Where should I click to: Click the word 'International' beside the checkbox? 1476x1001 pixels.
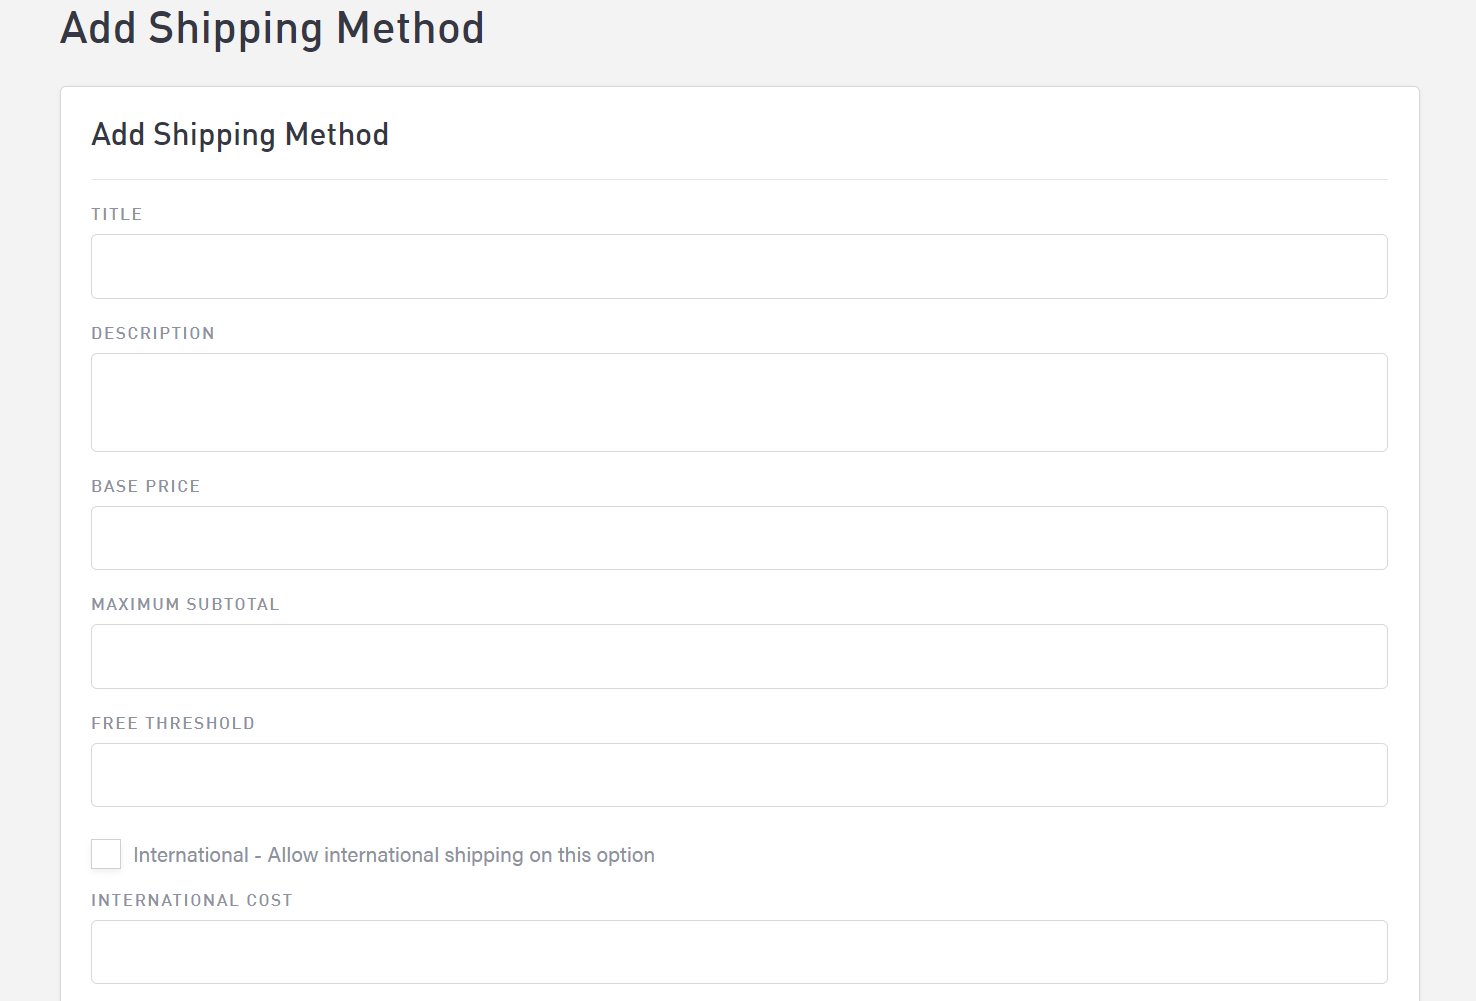click(x=191, y=855)
